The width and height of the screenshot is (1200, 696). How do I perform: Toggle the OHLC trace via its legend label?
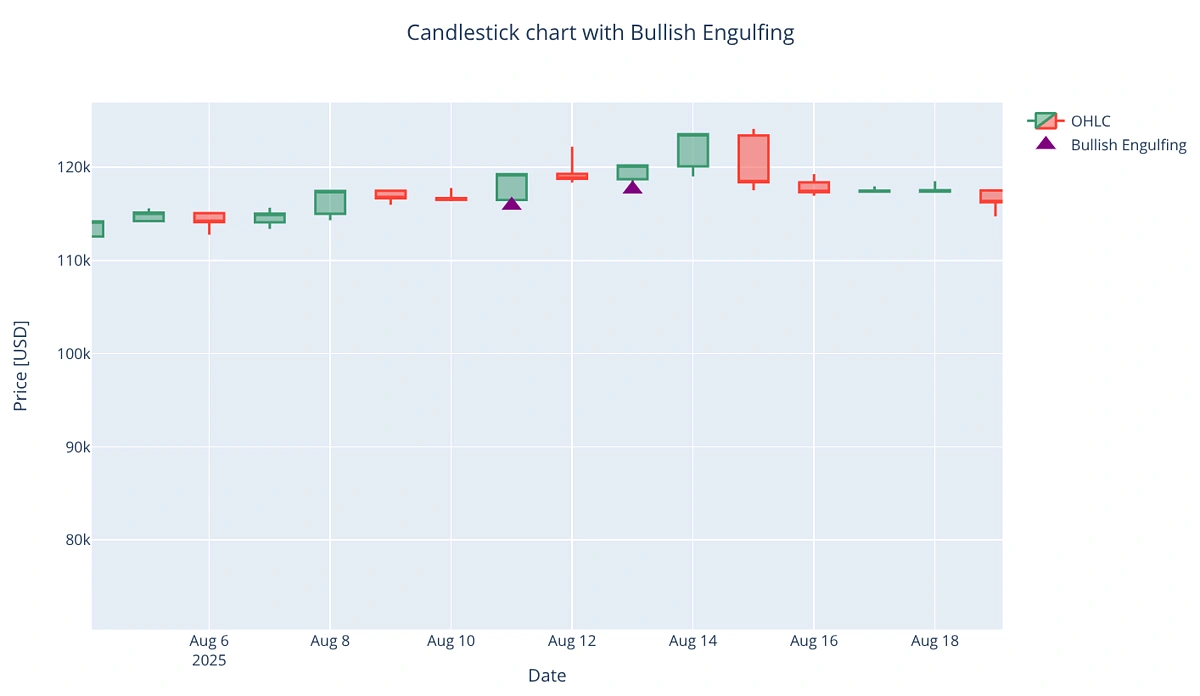1090,121
